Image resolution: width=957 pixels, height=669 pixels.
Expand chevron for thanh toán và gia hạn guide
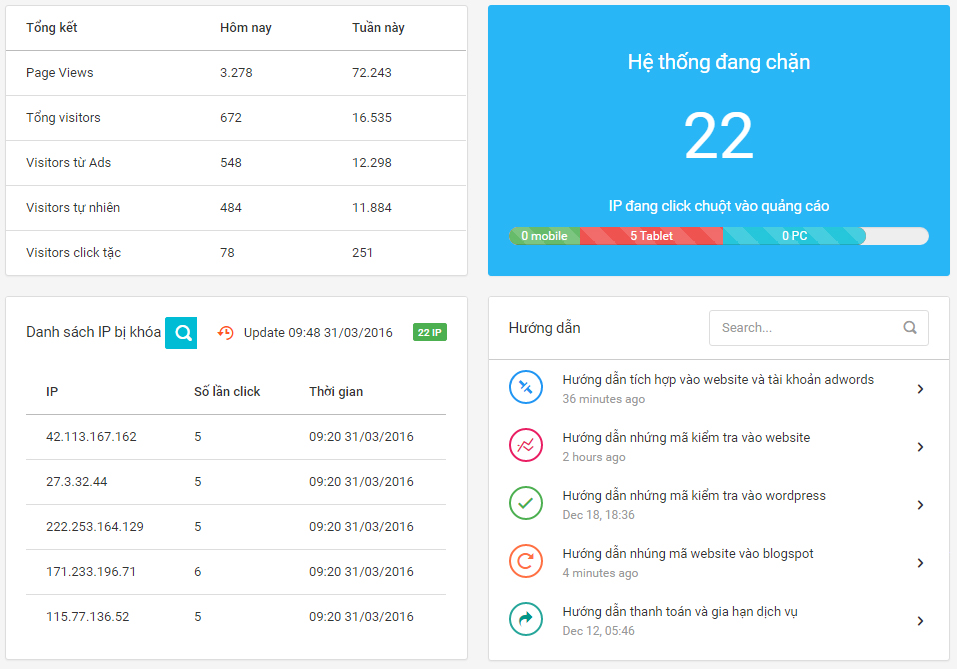[920, 621]
